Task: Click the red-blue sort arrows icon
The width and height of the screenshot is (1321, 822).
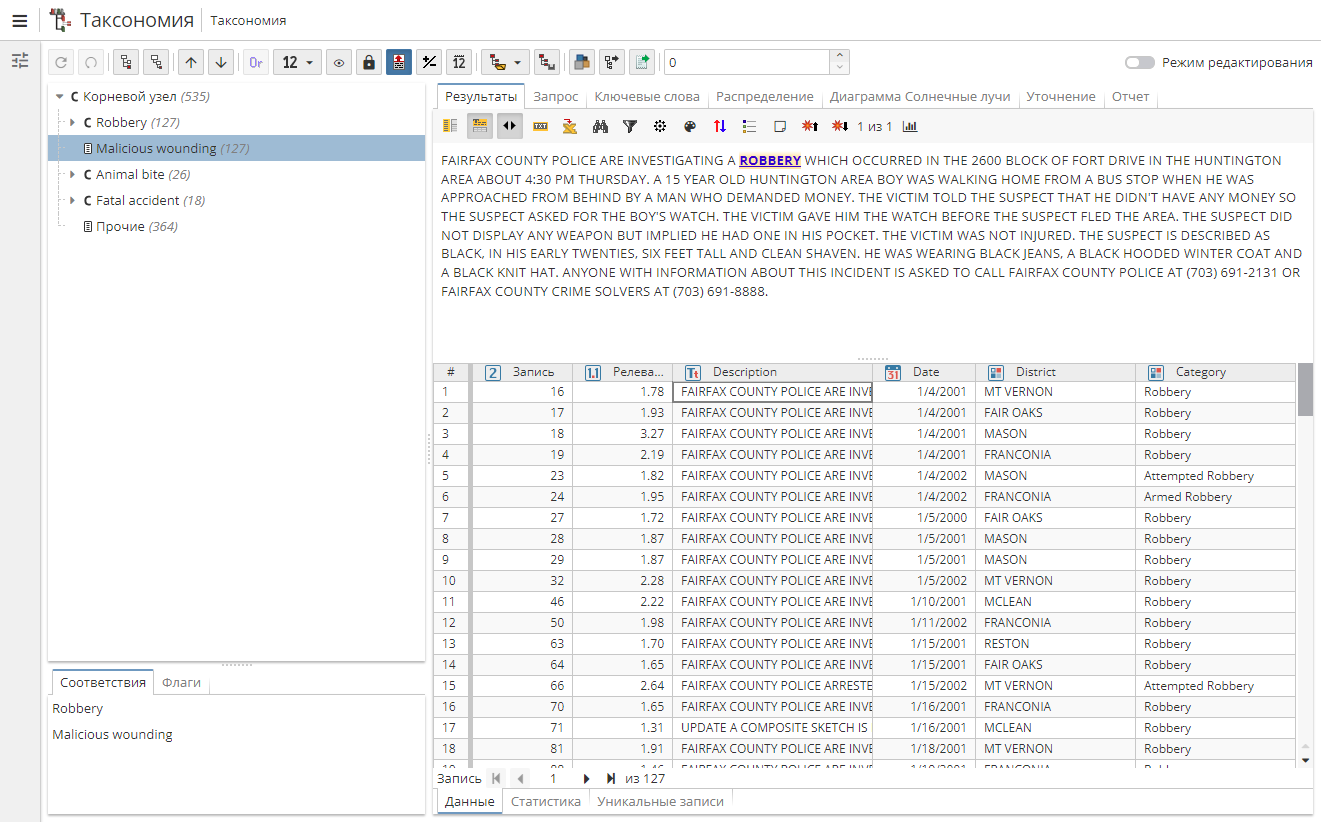Action: click(720, 126)
